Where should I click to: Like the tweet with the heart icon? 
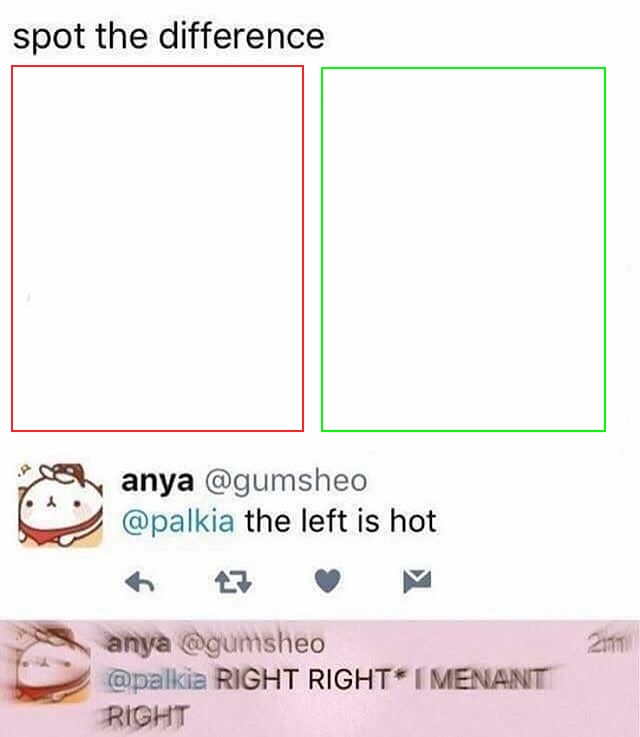[x=327, y=581]
